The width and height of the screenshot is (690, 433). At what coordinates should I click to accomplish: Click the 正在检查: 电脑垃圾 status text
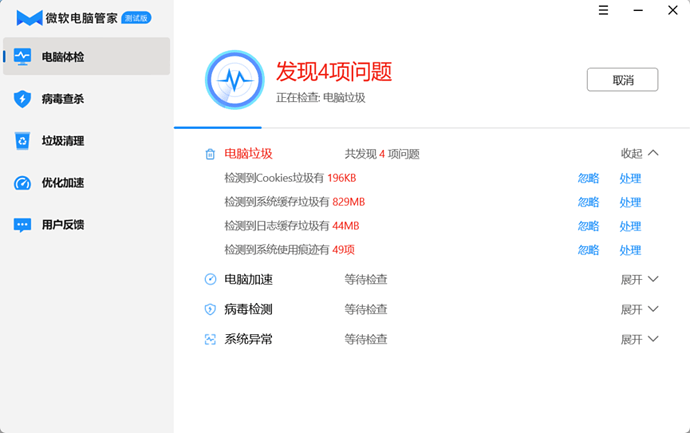(x=321, y=98)
